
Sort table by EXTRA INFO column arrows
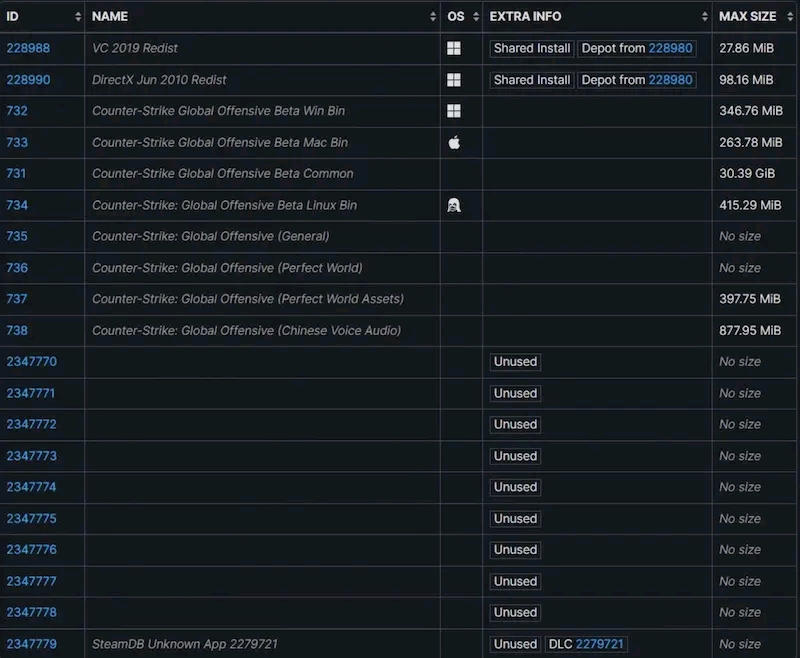705,17
